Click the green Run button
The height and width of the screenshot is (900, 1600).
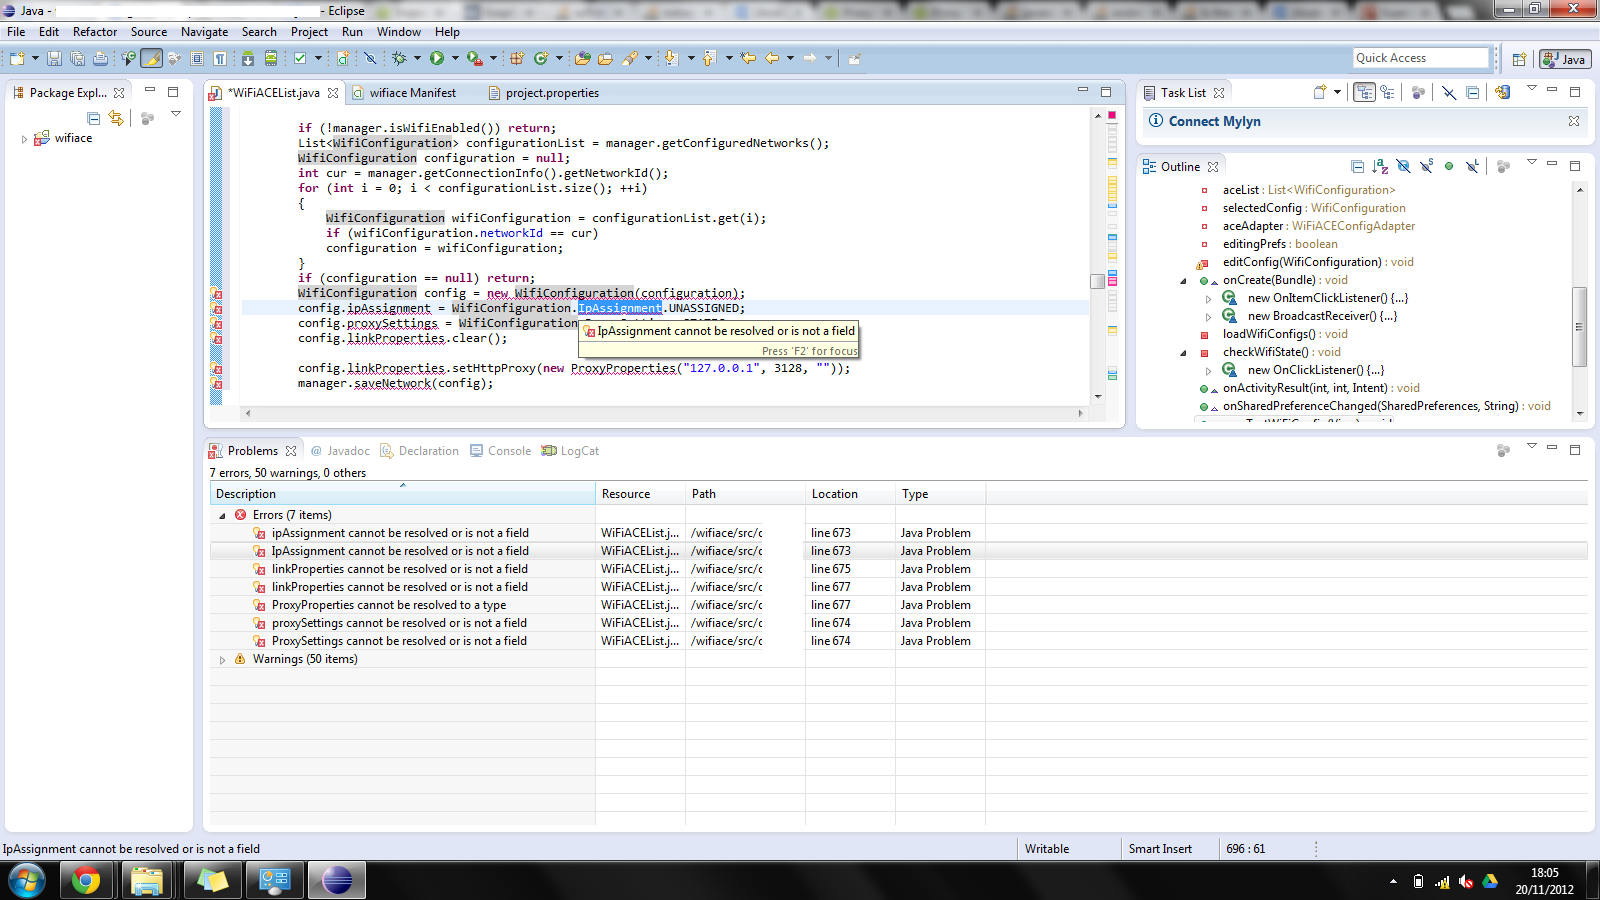point(437,59)
